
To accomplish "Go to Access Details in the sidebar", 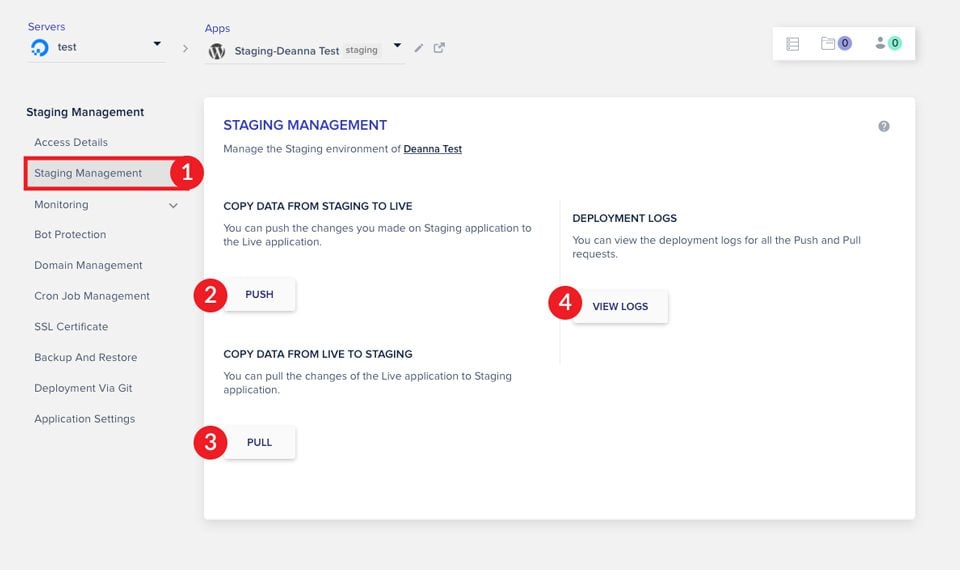I will [71, 142].
